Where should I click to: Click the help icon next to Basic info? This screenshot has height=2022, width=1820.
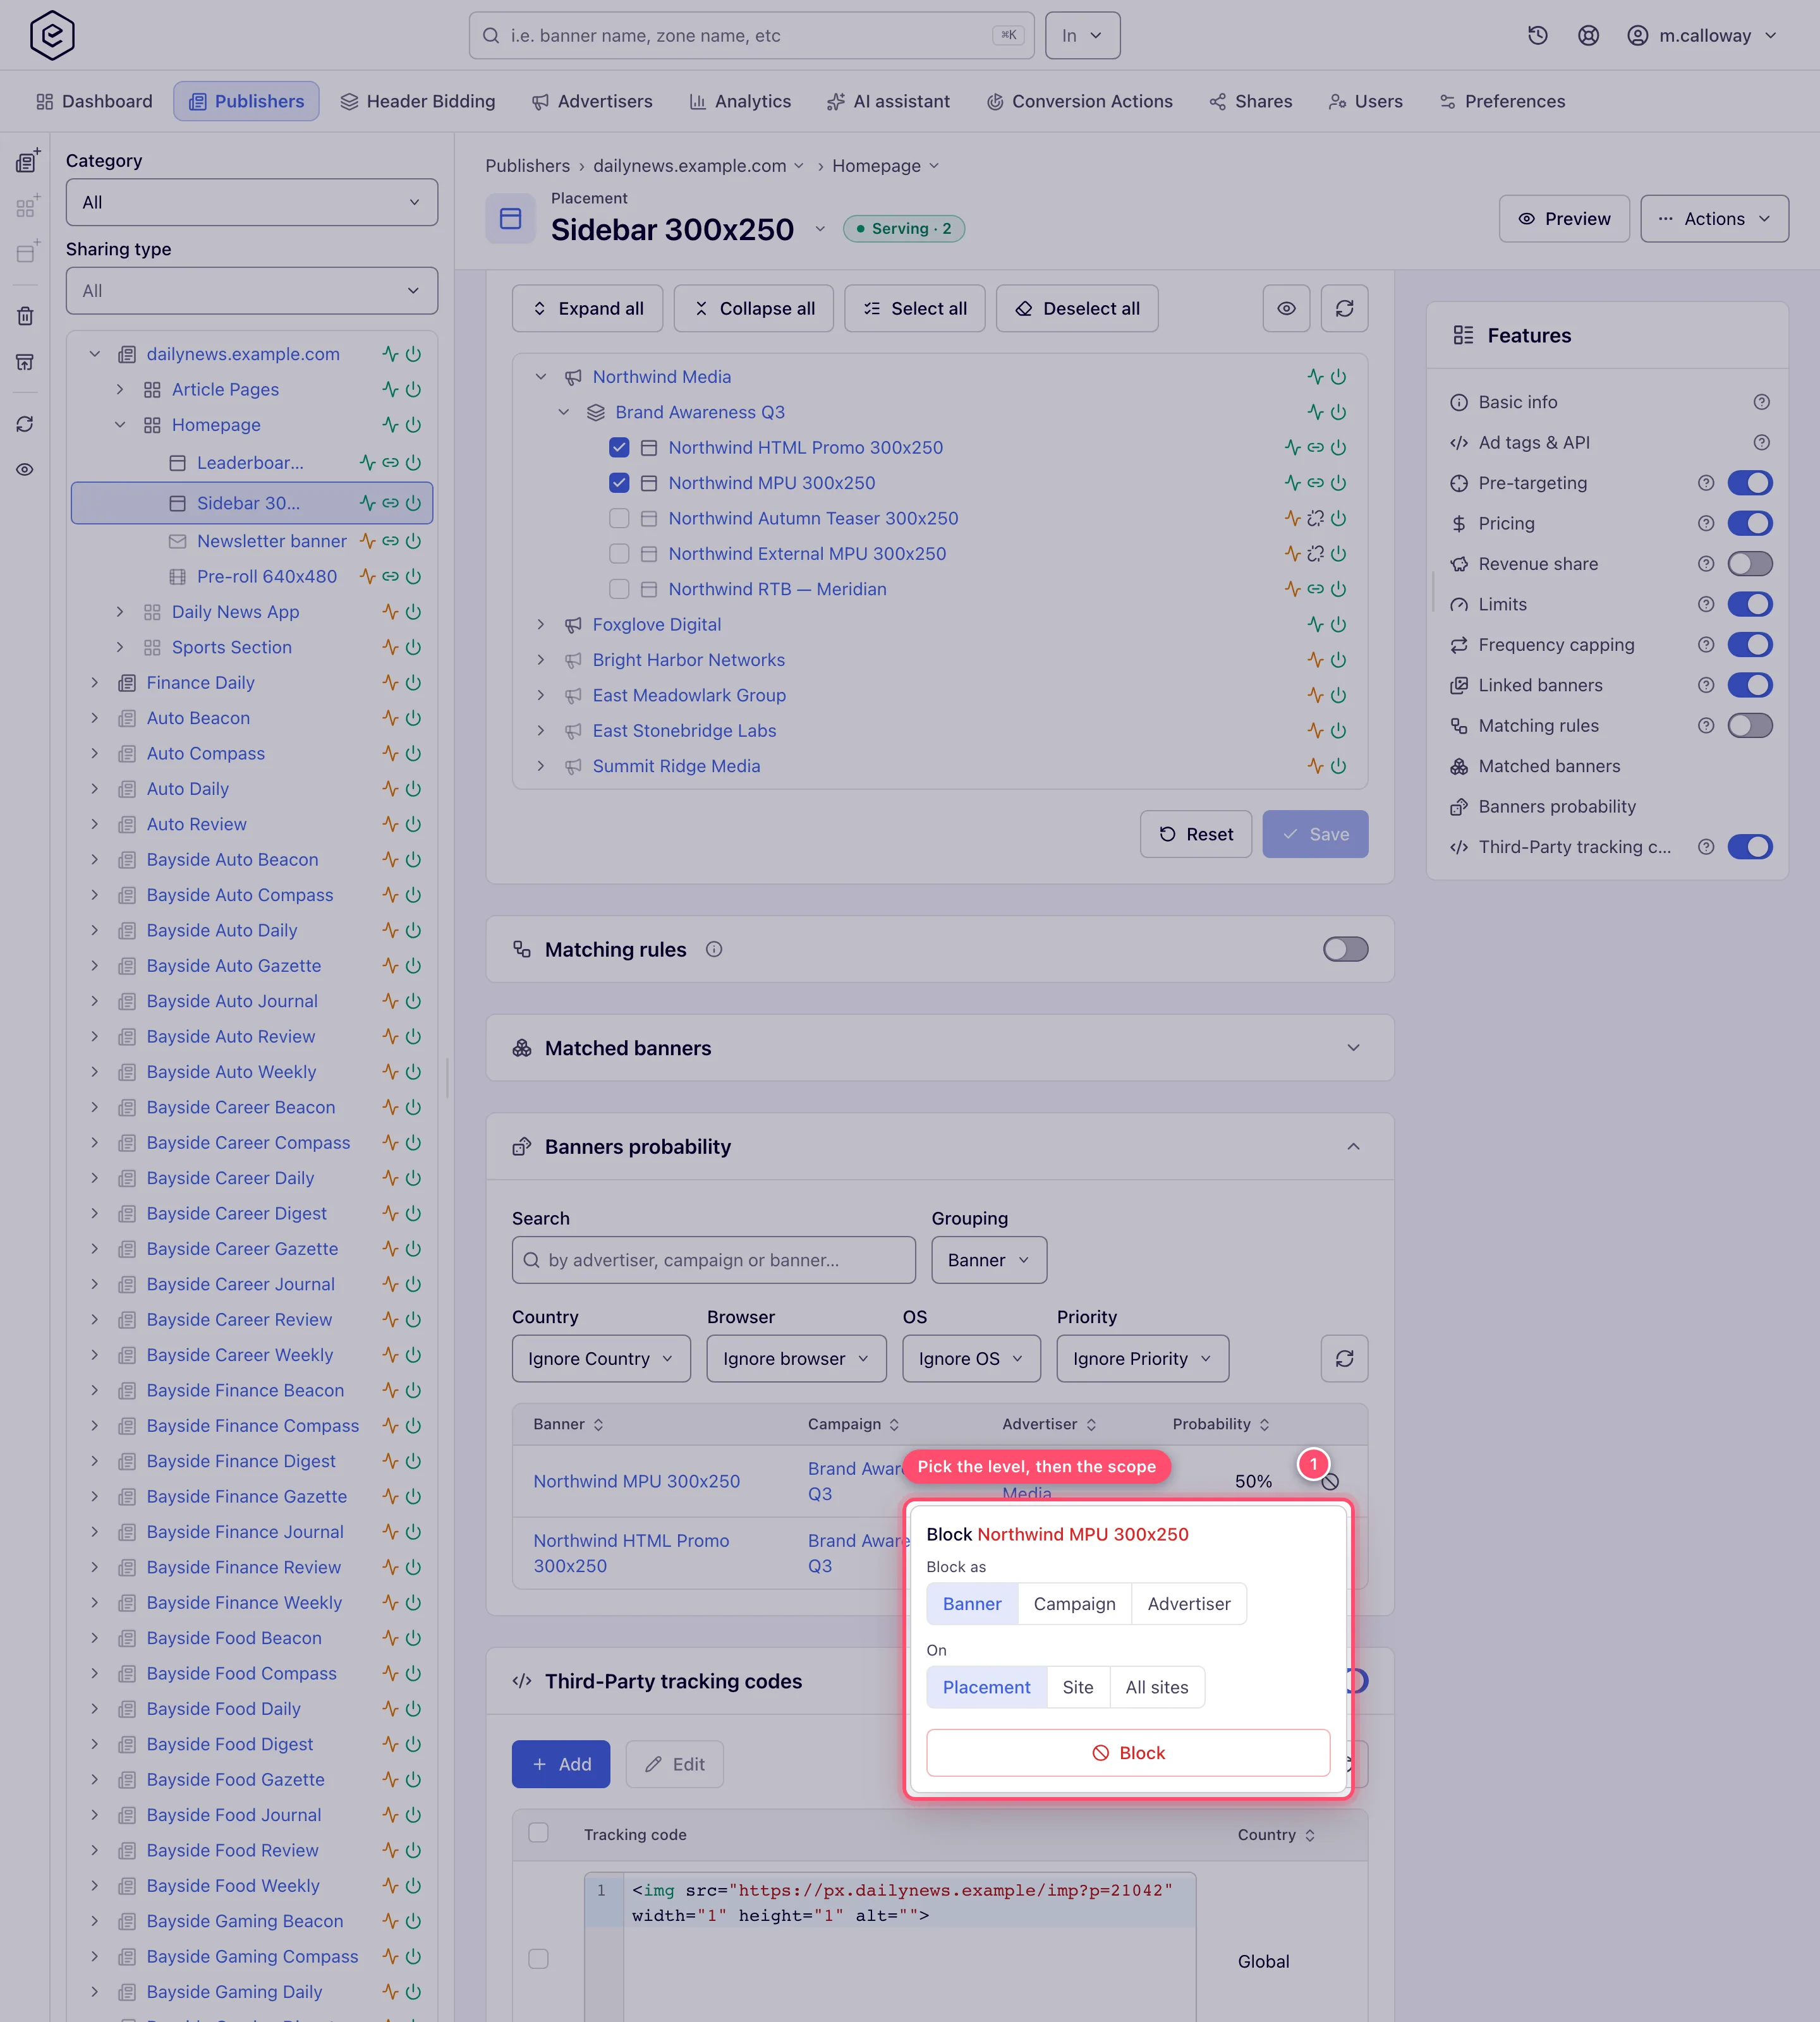[x=1761, y=402]
